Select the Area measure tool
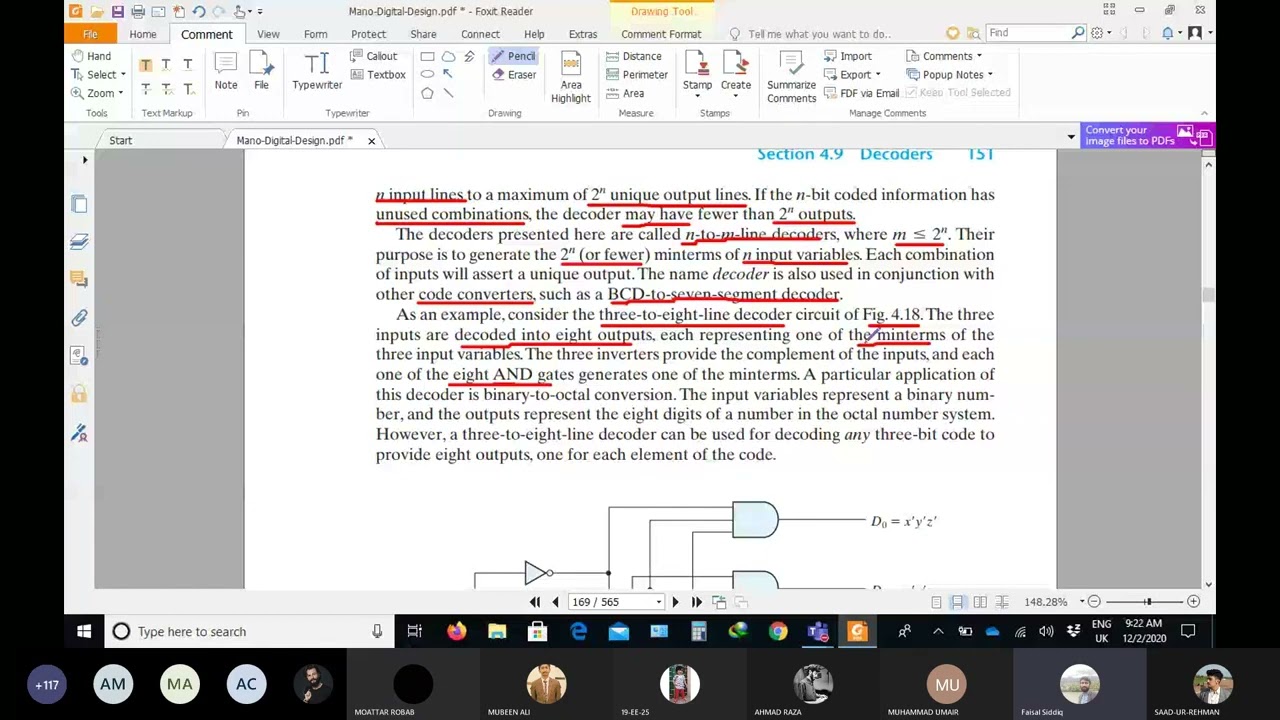 point(625,93)
